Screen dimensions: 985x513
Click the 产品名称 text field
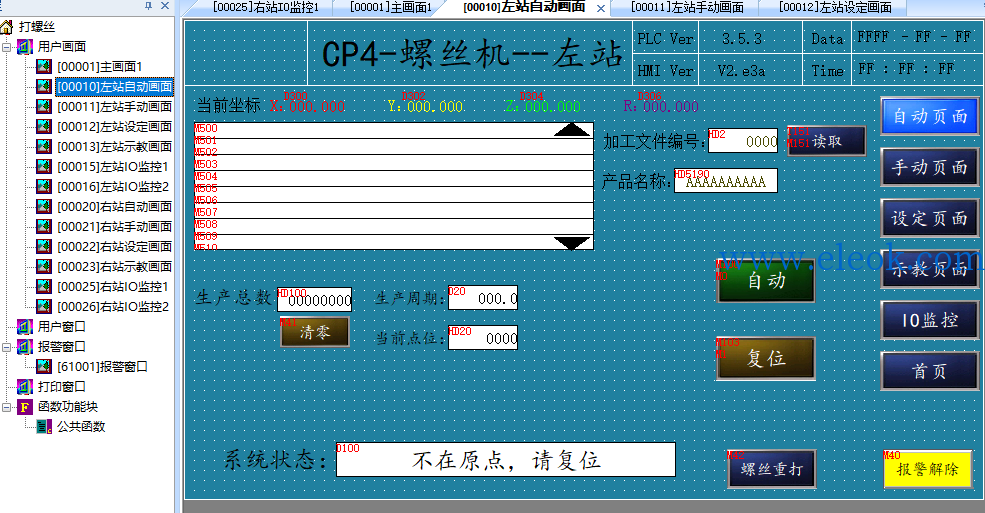(x=726, y=181)
